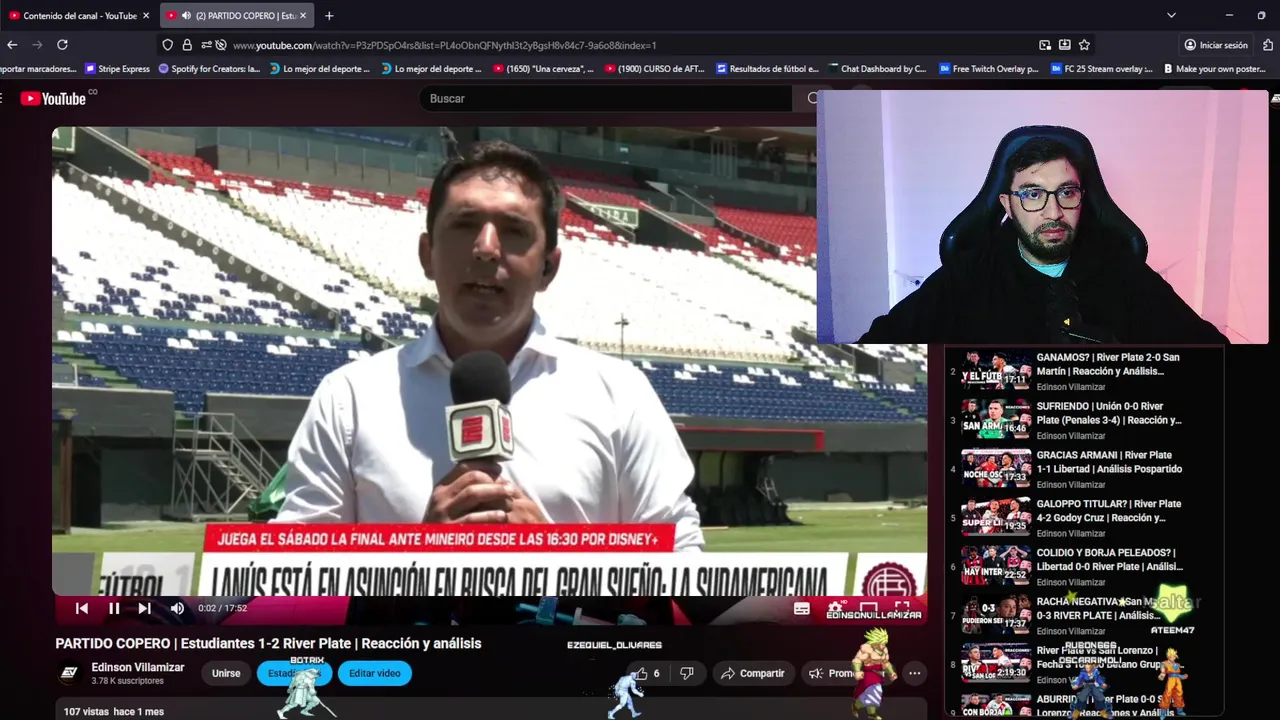Click RACHA NEGATIVA playlist video thumbnail
1280x720 pixels.
996,615
